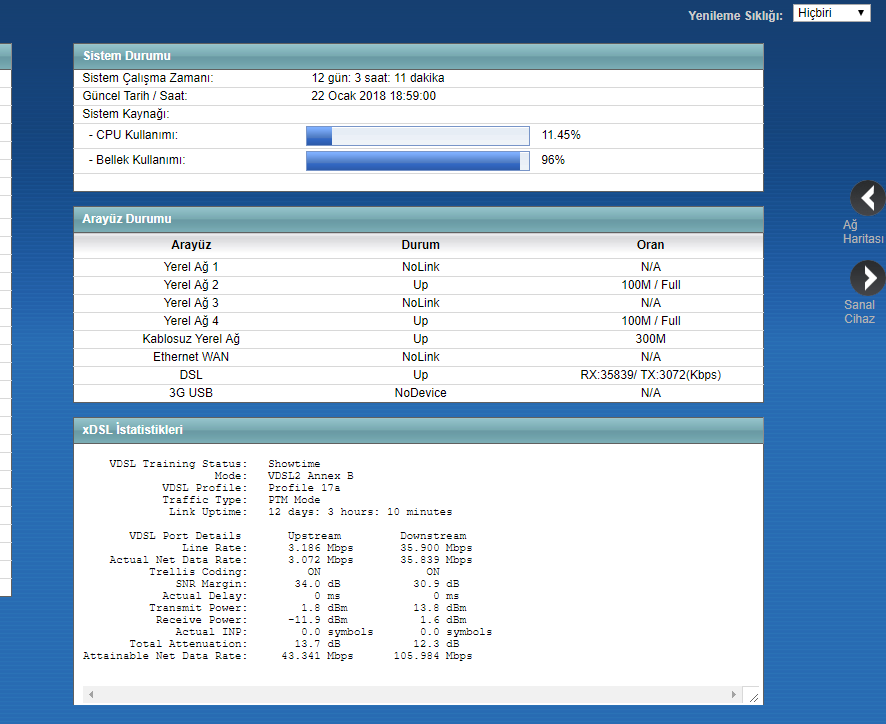Screen dimensions: 886x724
Task: Click the date 22 Ocak 2018 18:59:00
Action: coord(373,96)
